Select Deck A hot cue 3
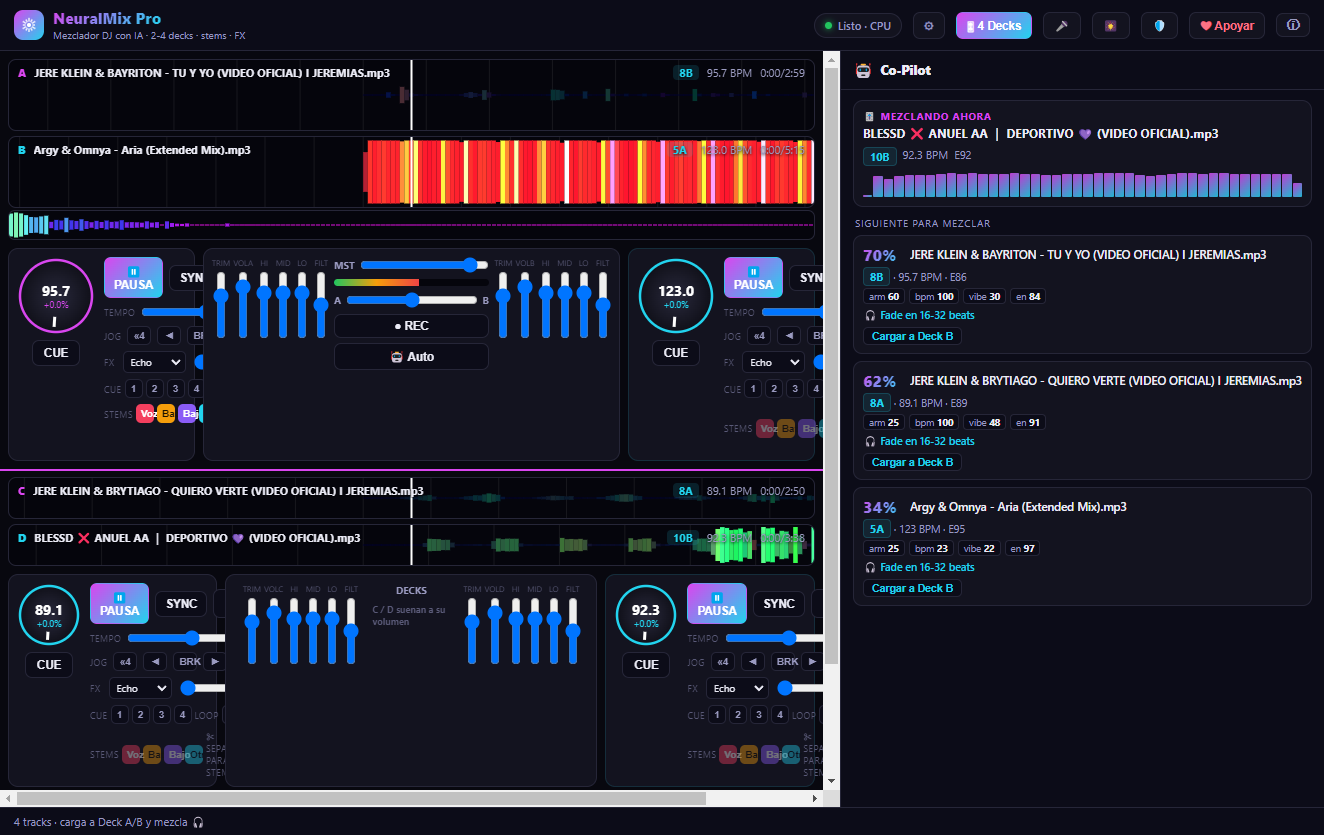Image resolution: width=1324 pixels, height=835 pixels. (176, 389)
